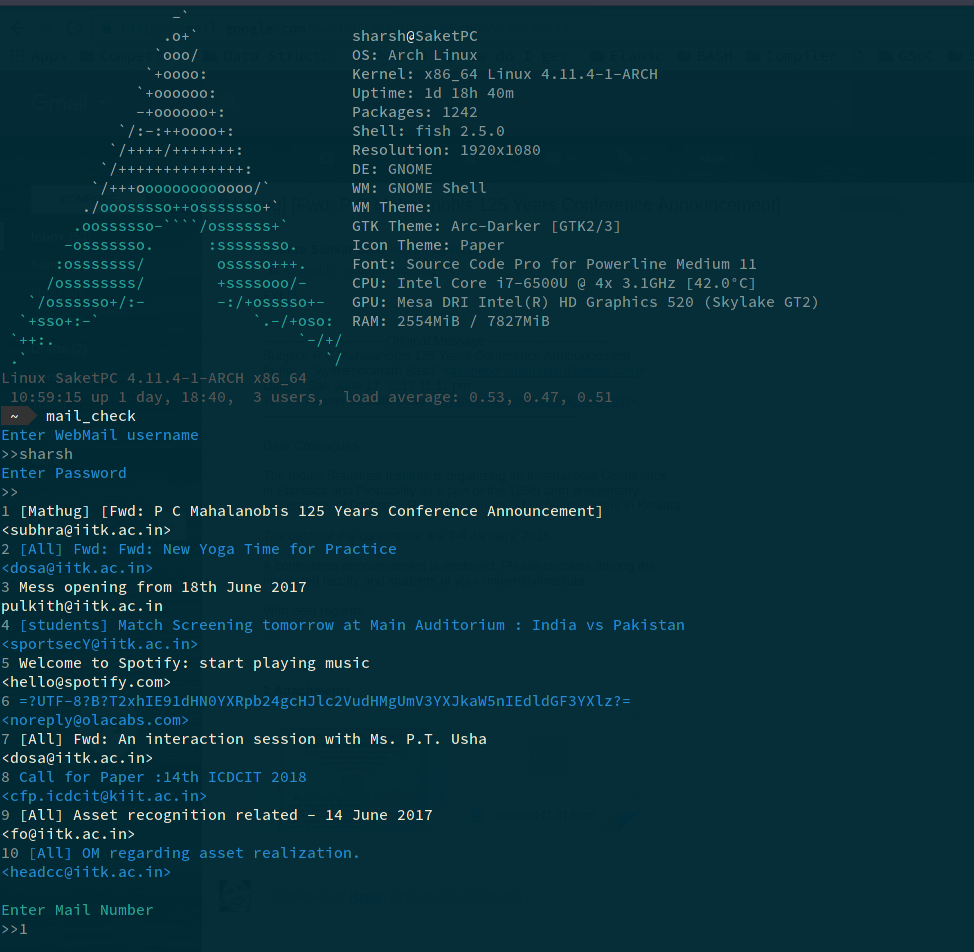Select the 'GTK Theme: Arc-Darker' line
Viewport: 974px width, 952px height.
(x=486, y=226)
